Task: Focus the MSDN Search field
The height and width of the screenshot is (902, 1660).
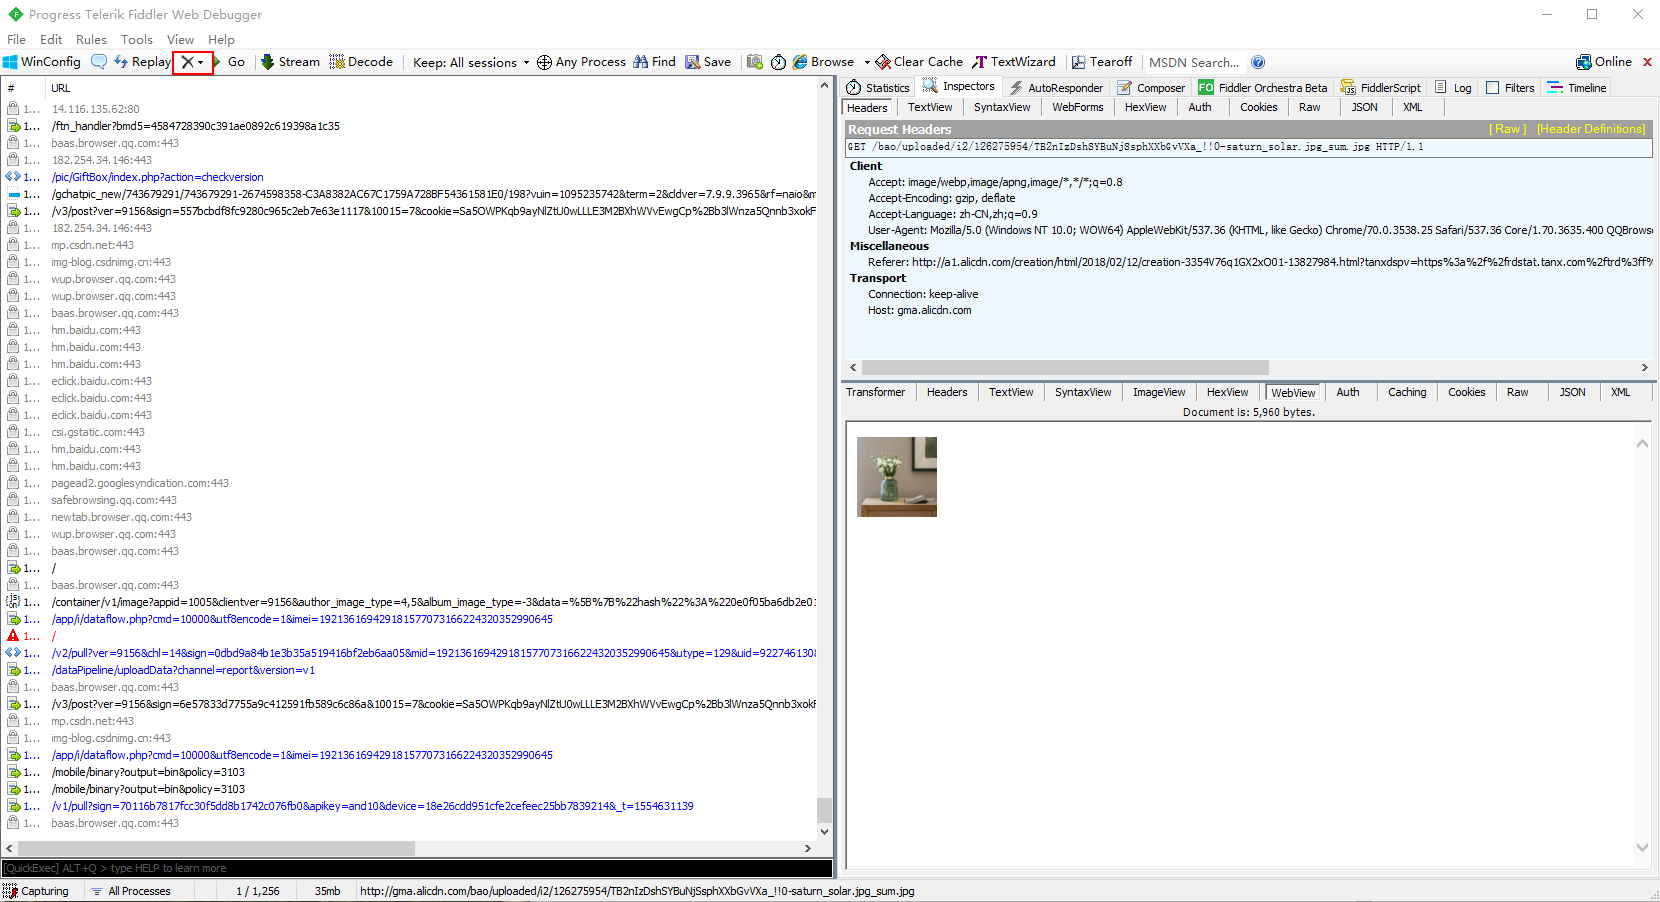Action: [x=1194, y=62]
